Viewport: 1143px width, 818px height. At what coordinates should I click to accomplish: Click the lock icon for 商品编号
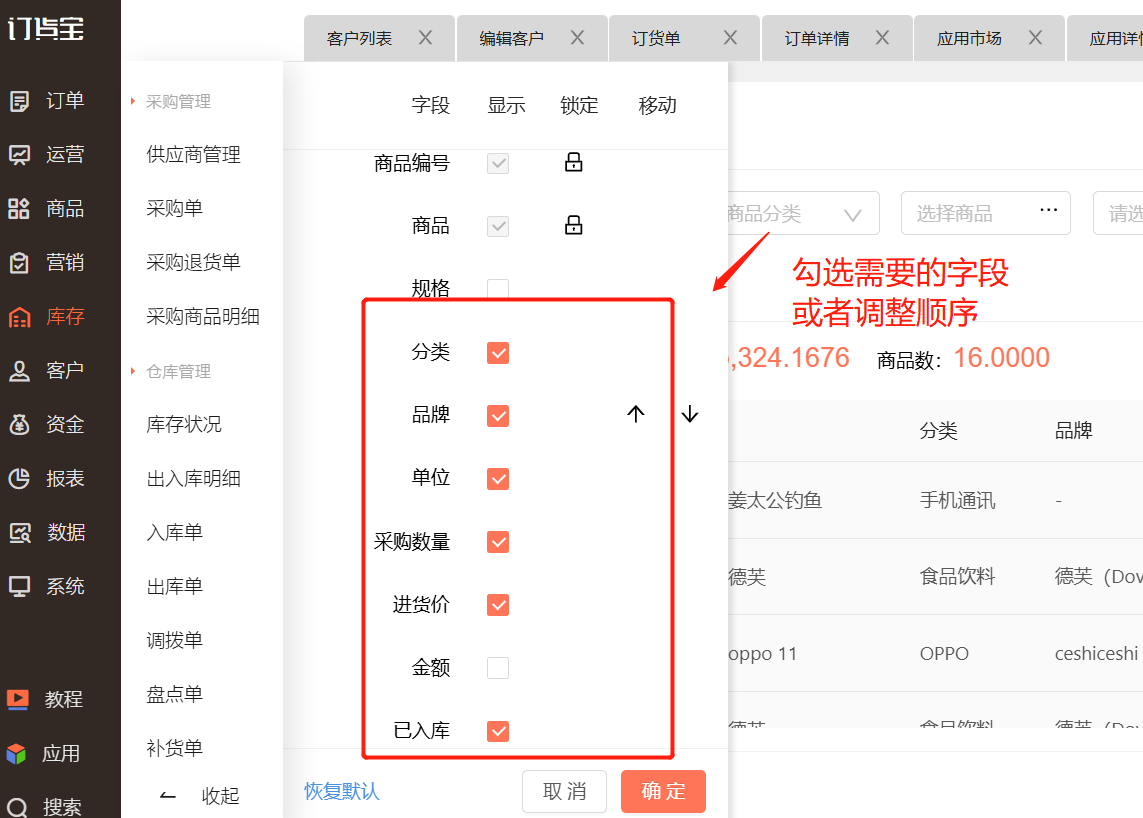573,162
